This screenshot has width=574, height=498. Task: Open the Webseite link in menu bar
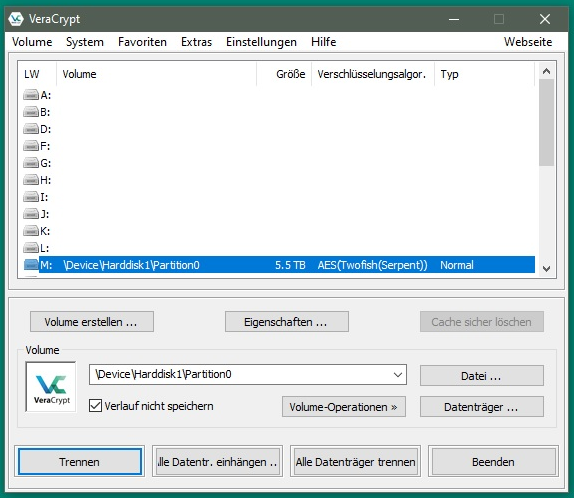pos(528,42)
